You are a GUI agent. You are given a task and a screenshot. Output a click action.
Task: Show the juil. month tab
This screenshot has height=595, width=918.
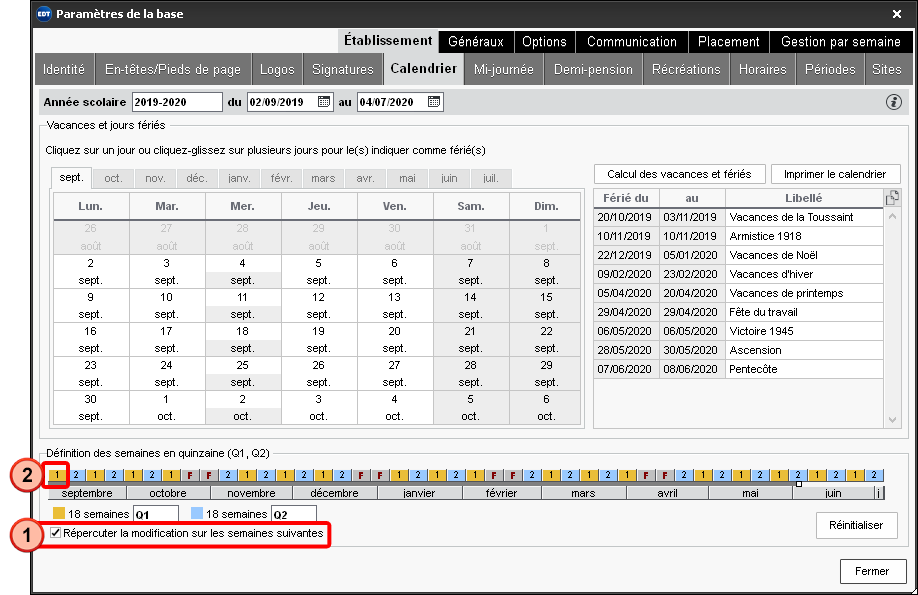pos(491,178)
